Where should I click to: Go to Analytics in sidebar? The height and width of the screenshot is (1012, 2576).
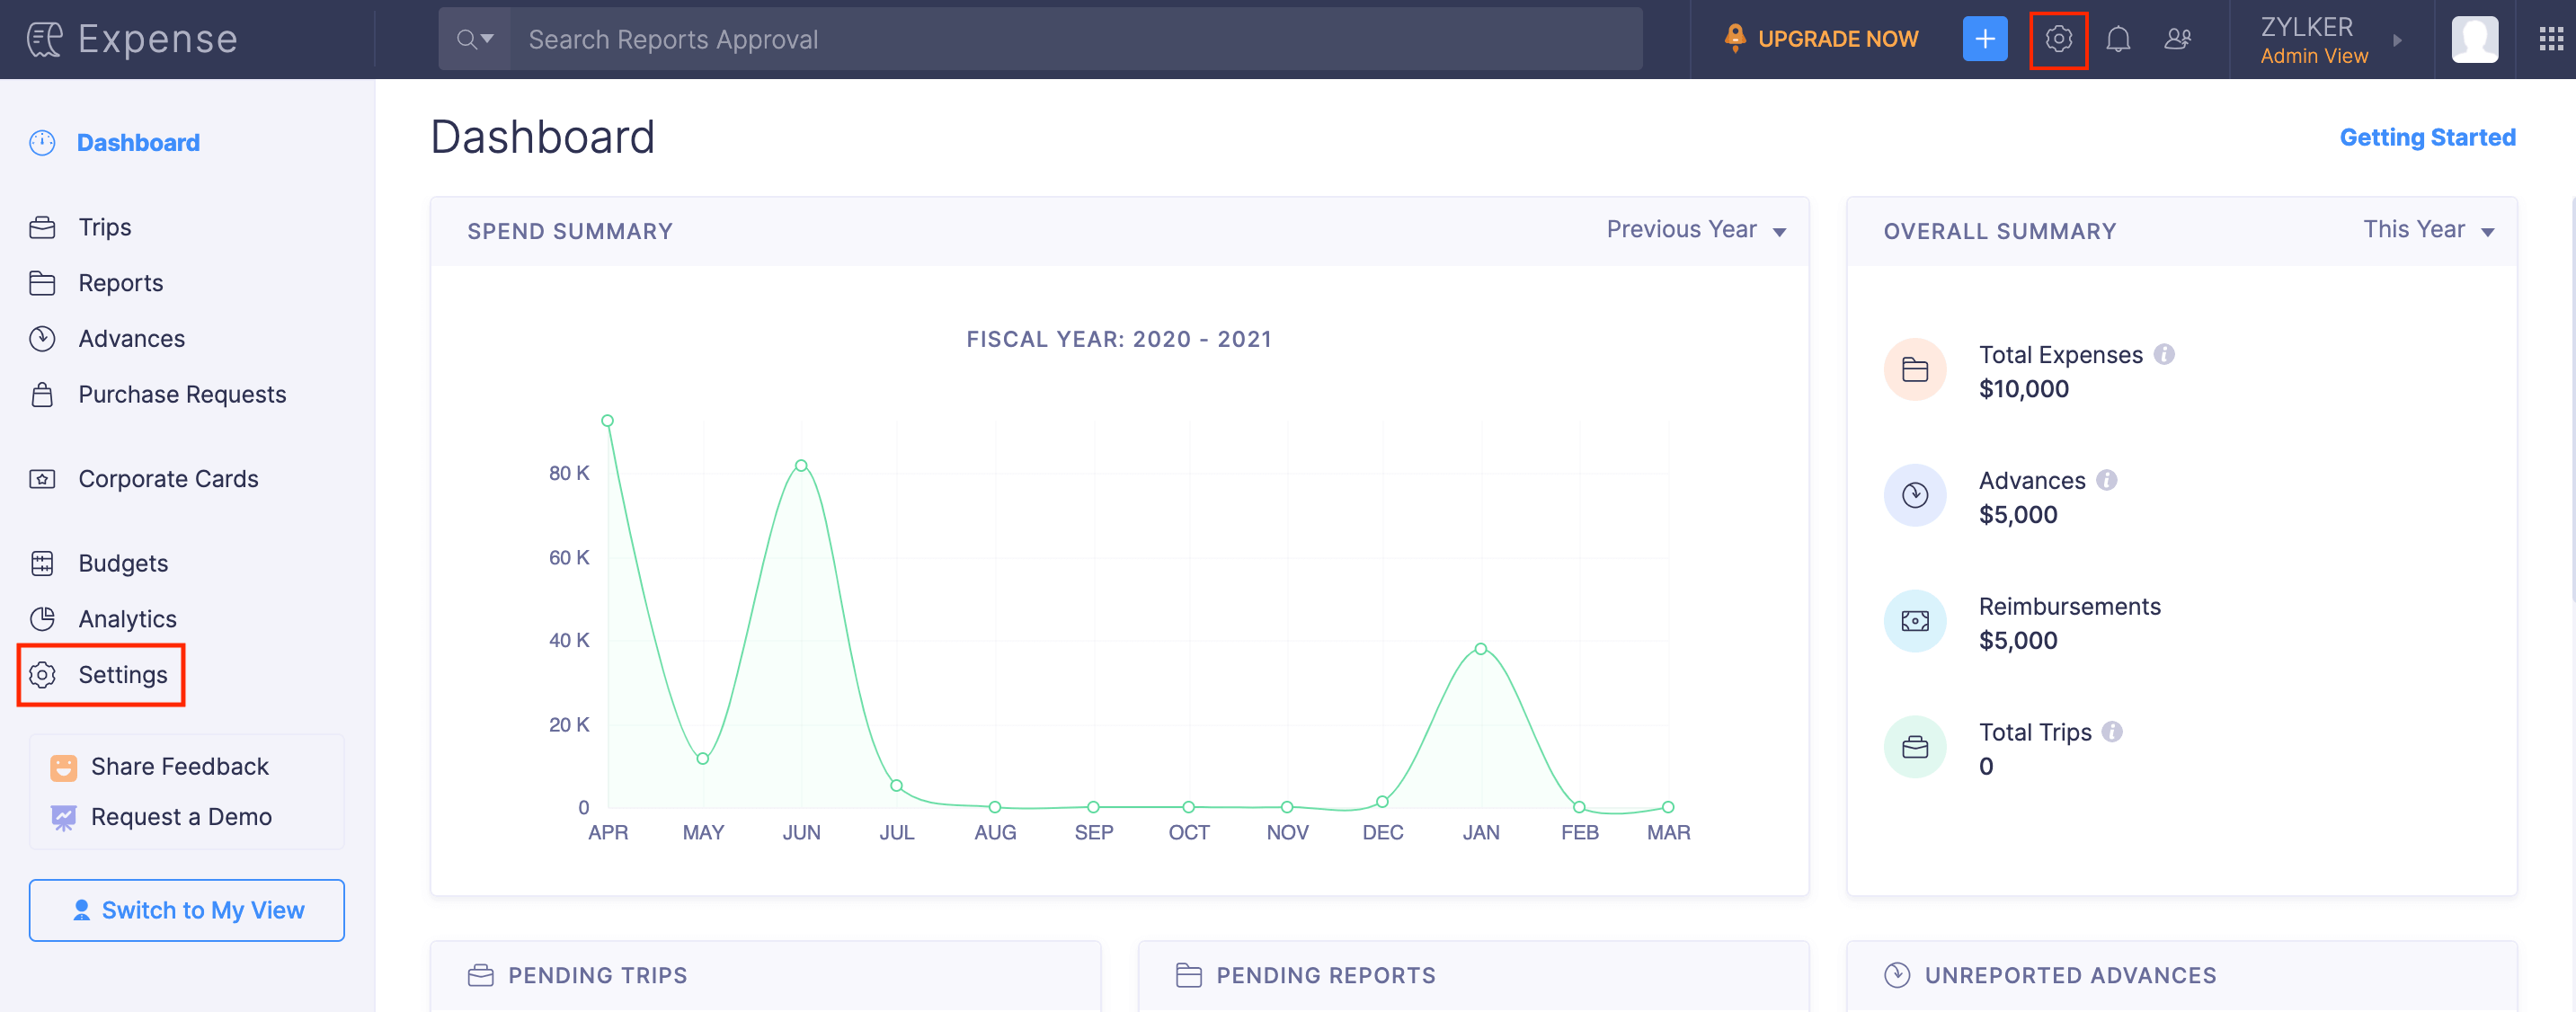click(127, 619)
